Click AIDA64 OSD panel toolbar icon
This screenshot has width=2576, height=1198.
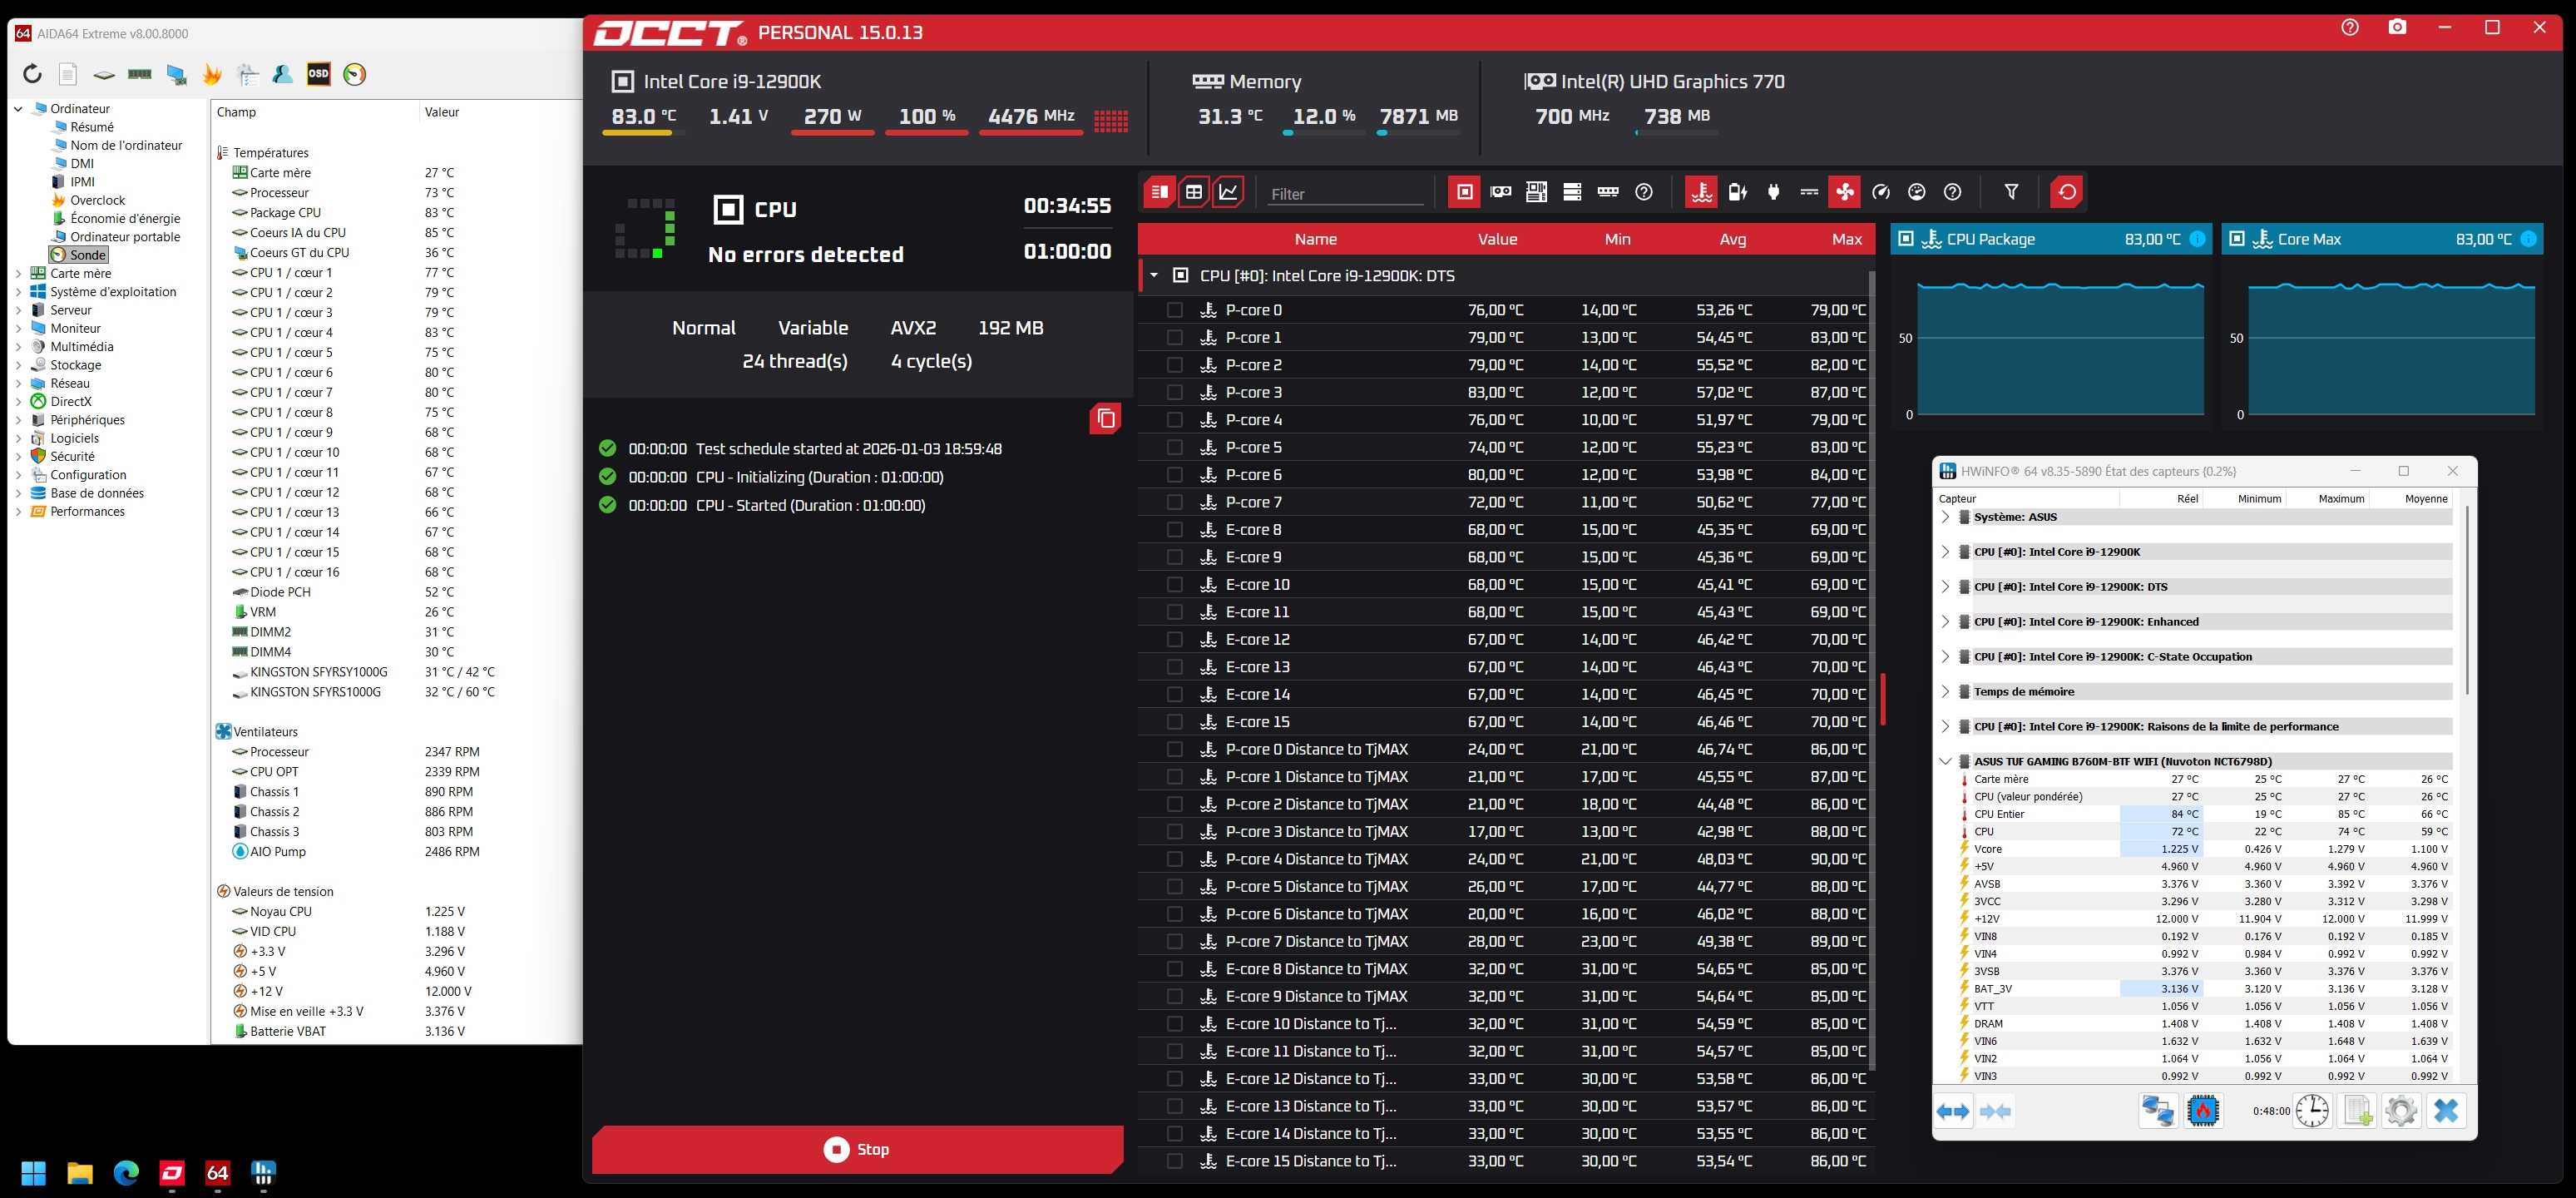pos(318,74)
